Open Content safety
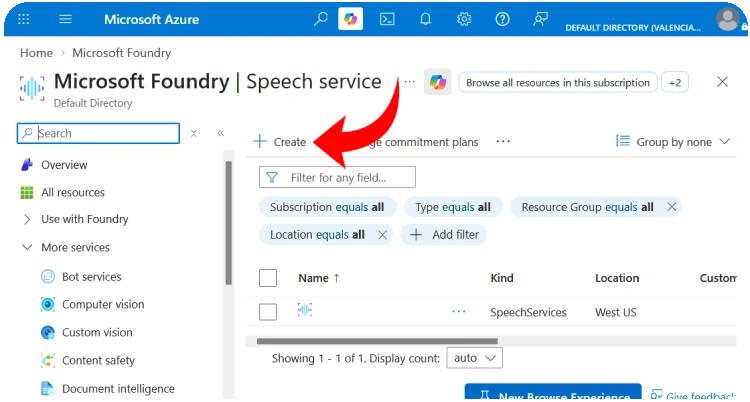 click(x=98, y=360)
